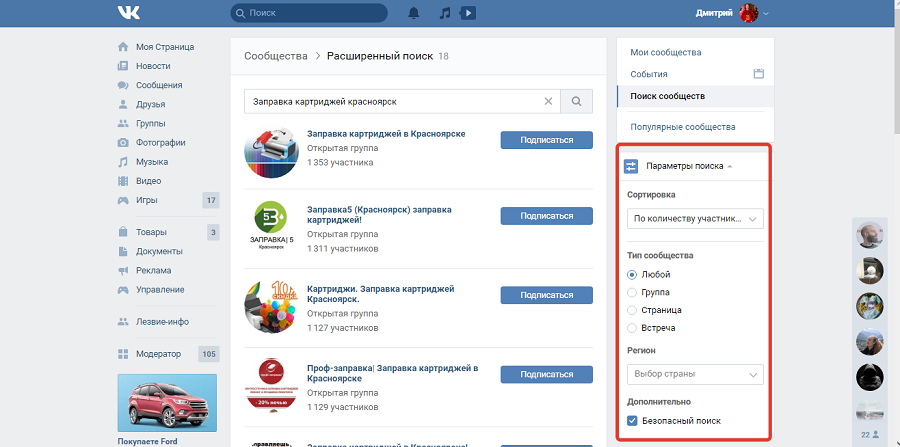Click the Модератор grid icon
This screenshot has width=900, height=447.
(123, 354)
